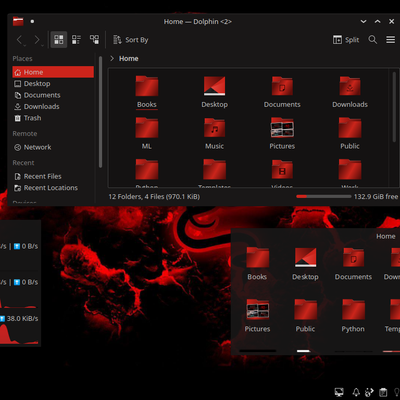Select Home in Places sidebar

click(53, 72)
